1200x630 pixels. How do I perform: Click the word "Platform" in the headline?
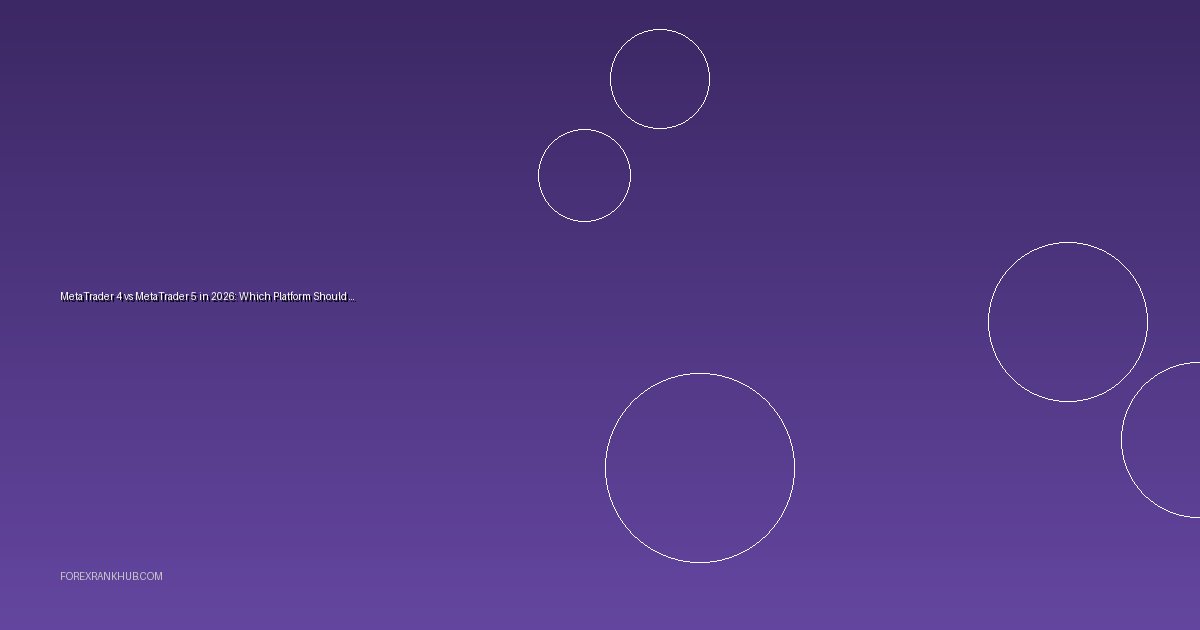click(291, 297)
